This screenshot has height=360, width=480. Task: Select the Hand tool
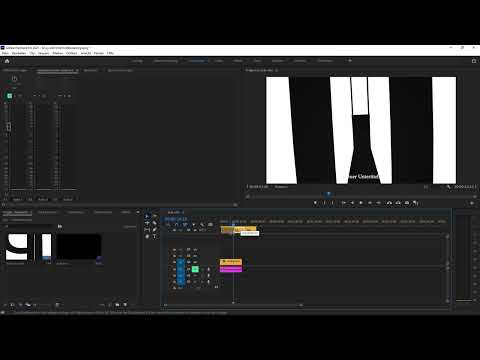pos(147,236)
